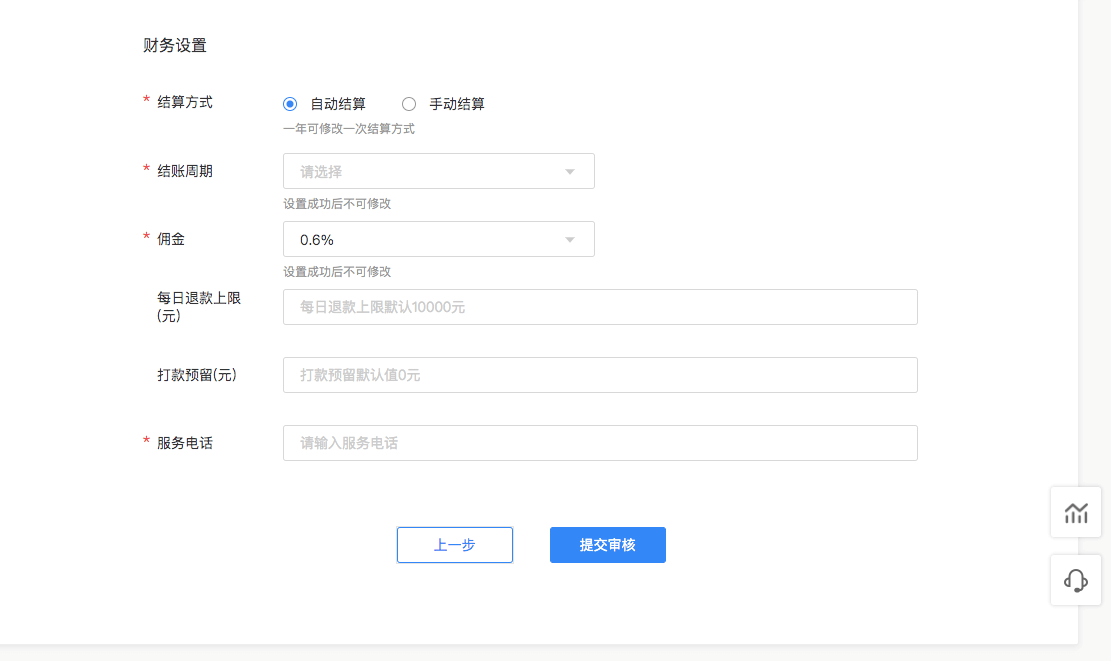The height and width of the screenshot is (661, 1111).
Task: Open the 结账周期 dropdown
Action: 438,170
